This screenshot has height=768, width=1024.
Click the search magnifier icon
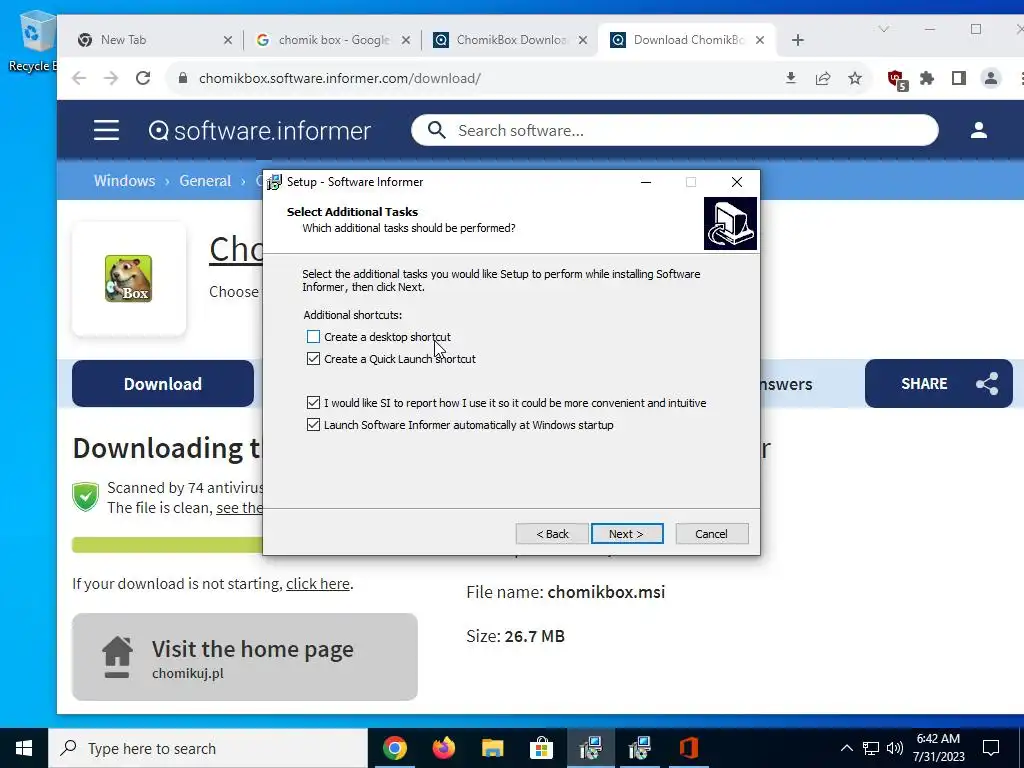pos(436,130)
